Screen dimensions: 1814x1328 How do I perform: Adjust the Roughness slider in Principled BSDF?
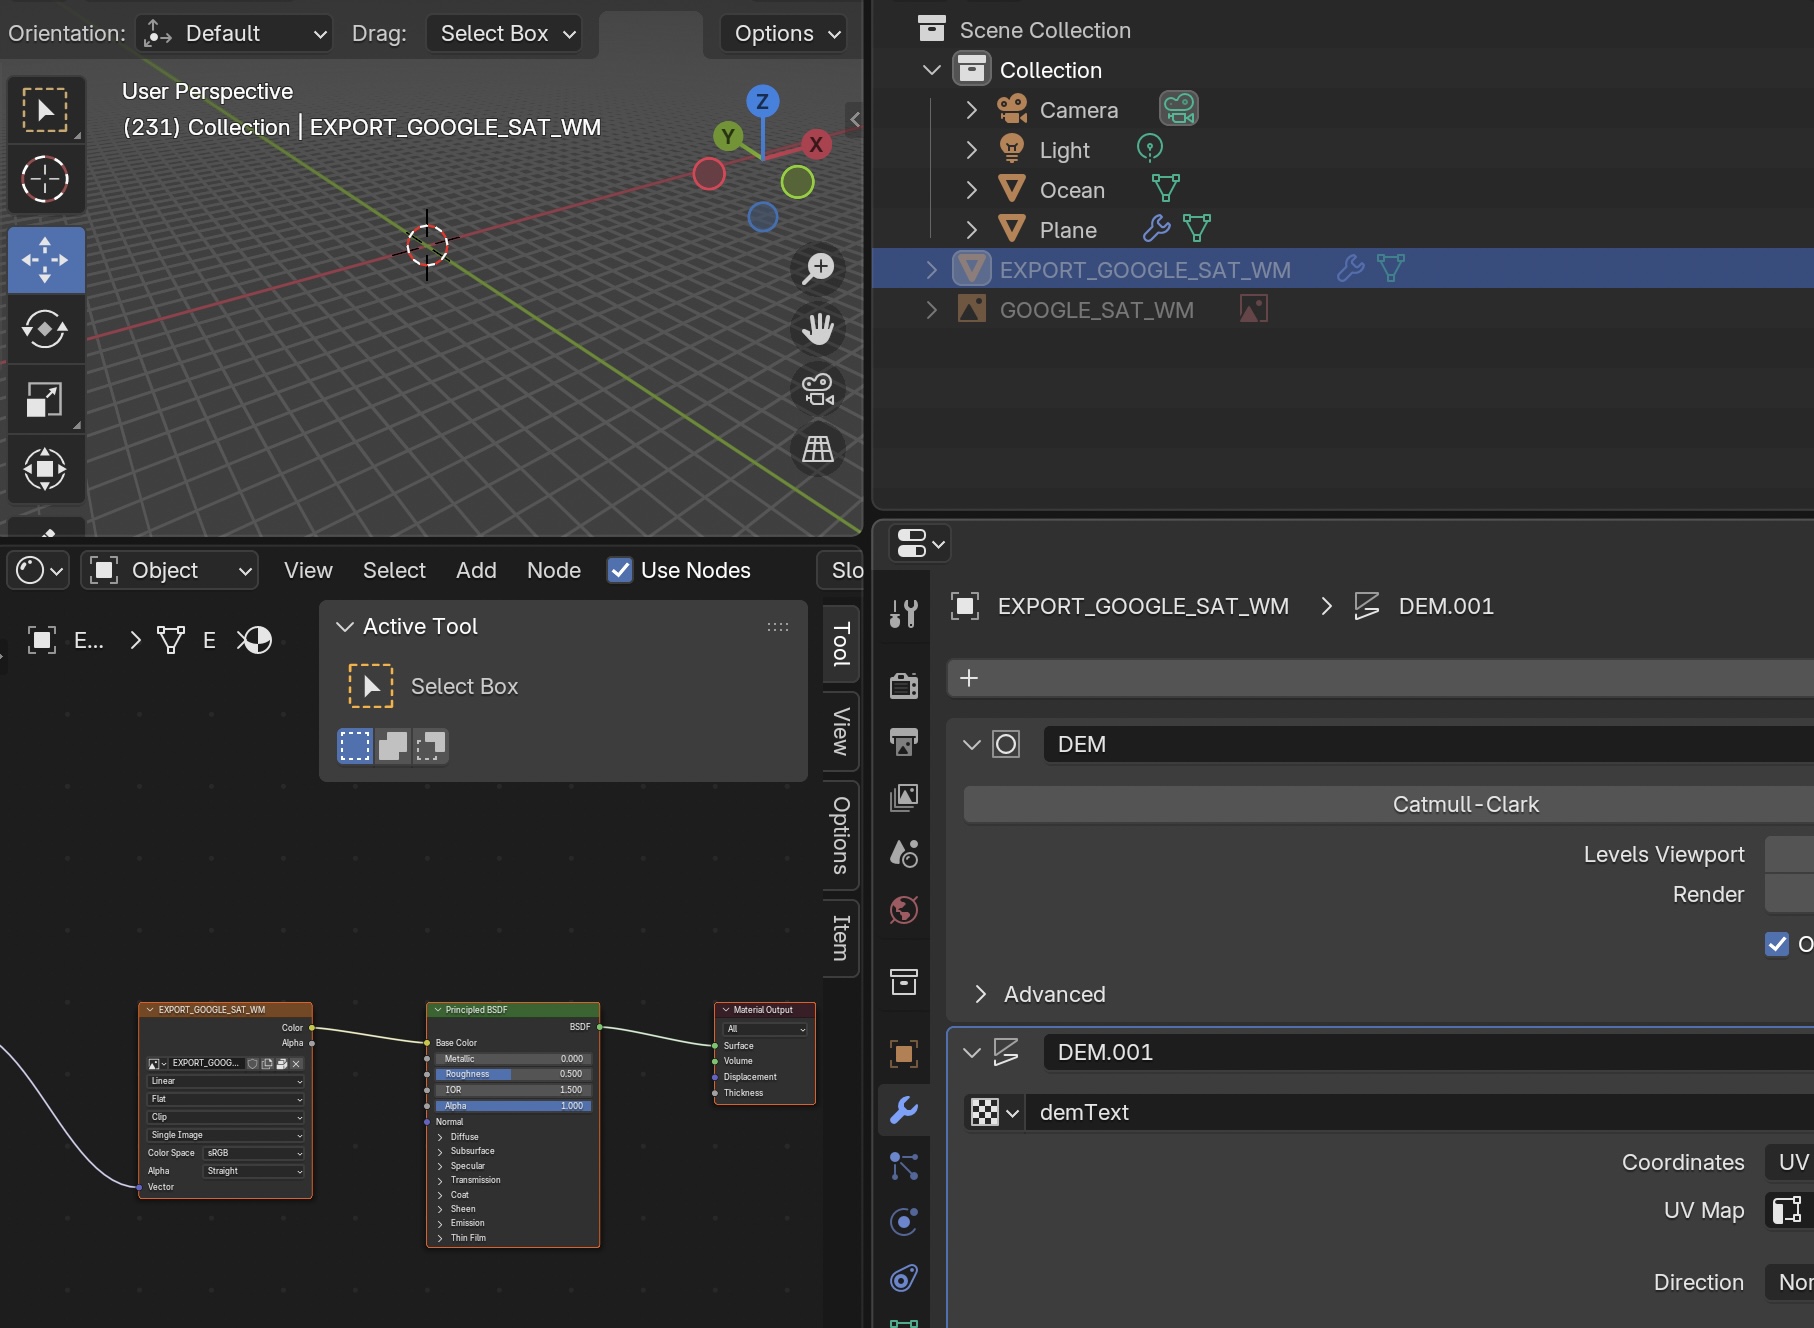pos(513,1074)
